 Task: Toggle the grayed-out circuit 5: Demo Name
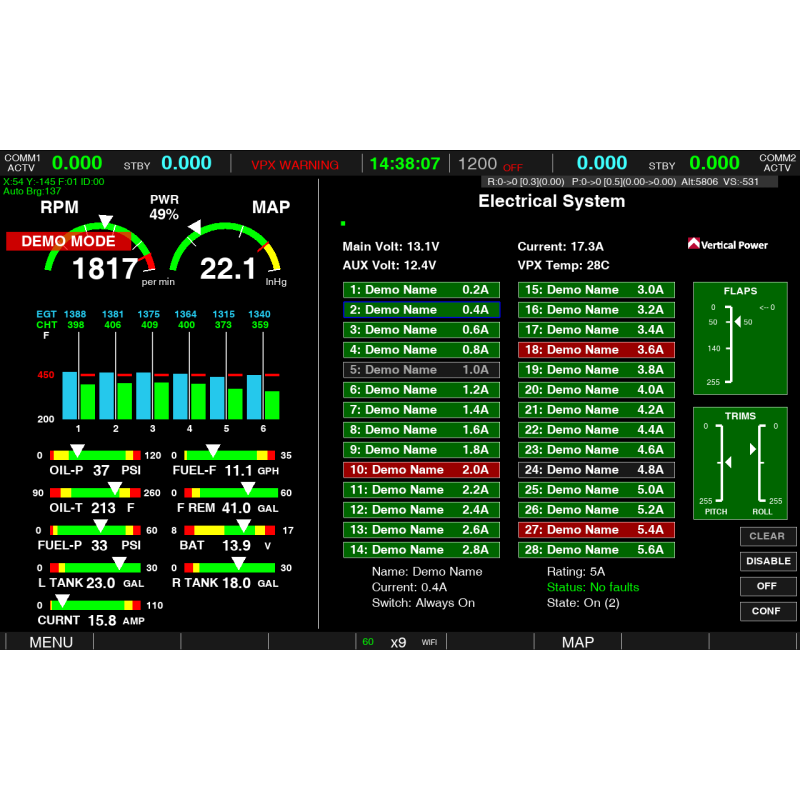[421, 369]
